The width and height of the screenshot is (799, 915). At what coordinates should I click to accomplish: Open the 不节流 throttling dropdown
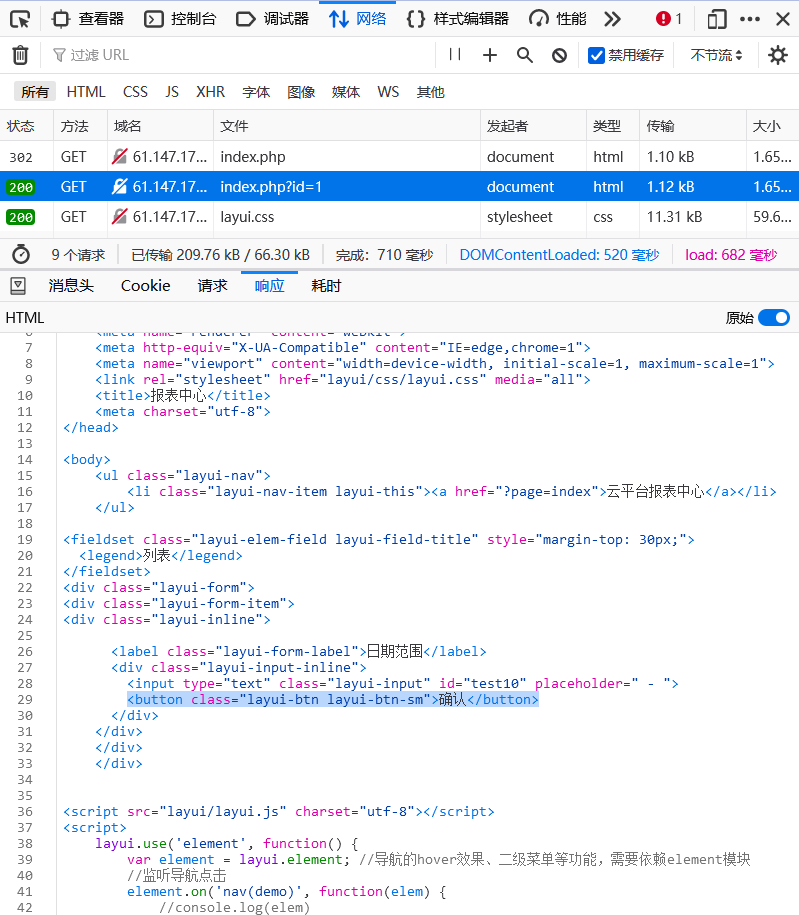point(716,55)
